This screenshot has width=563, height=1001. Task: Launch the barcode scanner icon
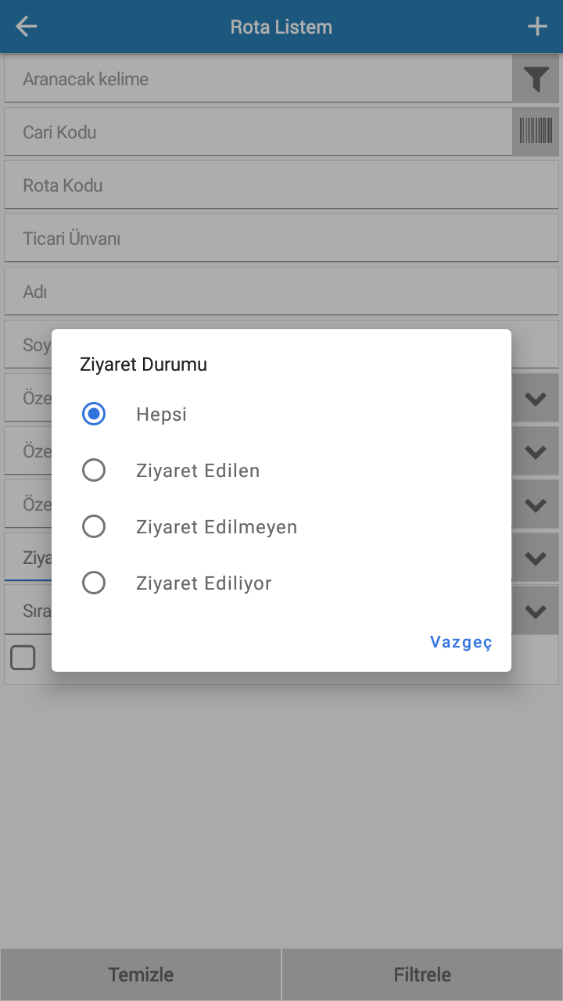coord(536,132)
